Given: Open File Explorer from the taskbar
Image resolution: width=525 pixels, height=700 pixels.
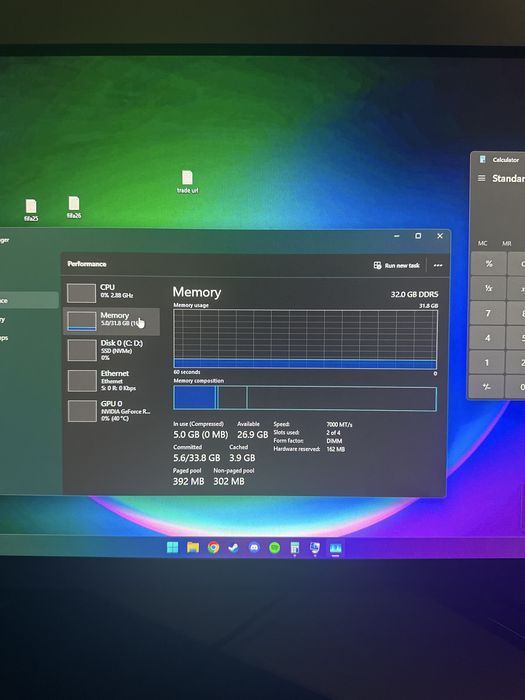Looking at the screenshot, I should [193, 547].
